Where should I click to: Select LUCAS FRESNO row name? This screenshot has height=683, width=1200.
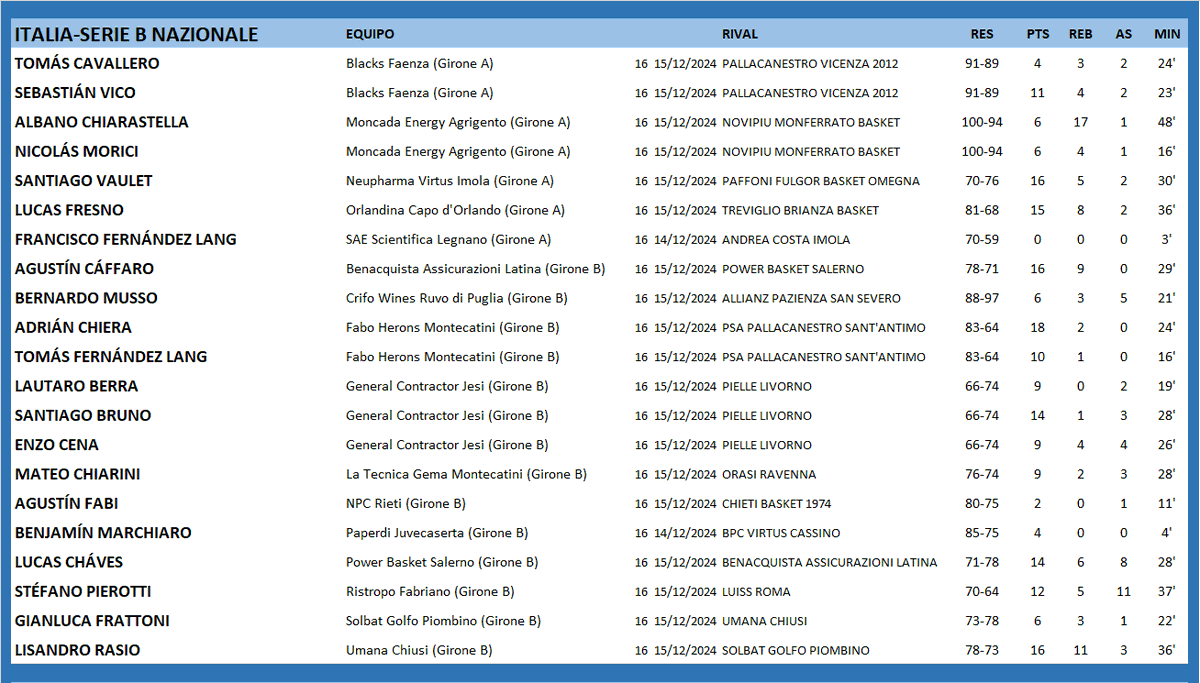(x=68, y=210)
